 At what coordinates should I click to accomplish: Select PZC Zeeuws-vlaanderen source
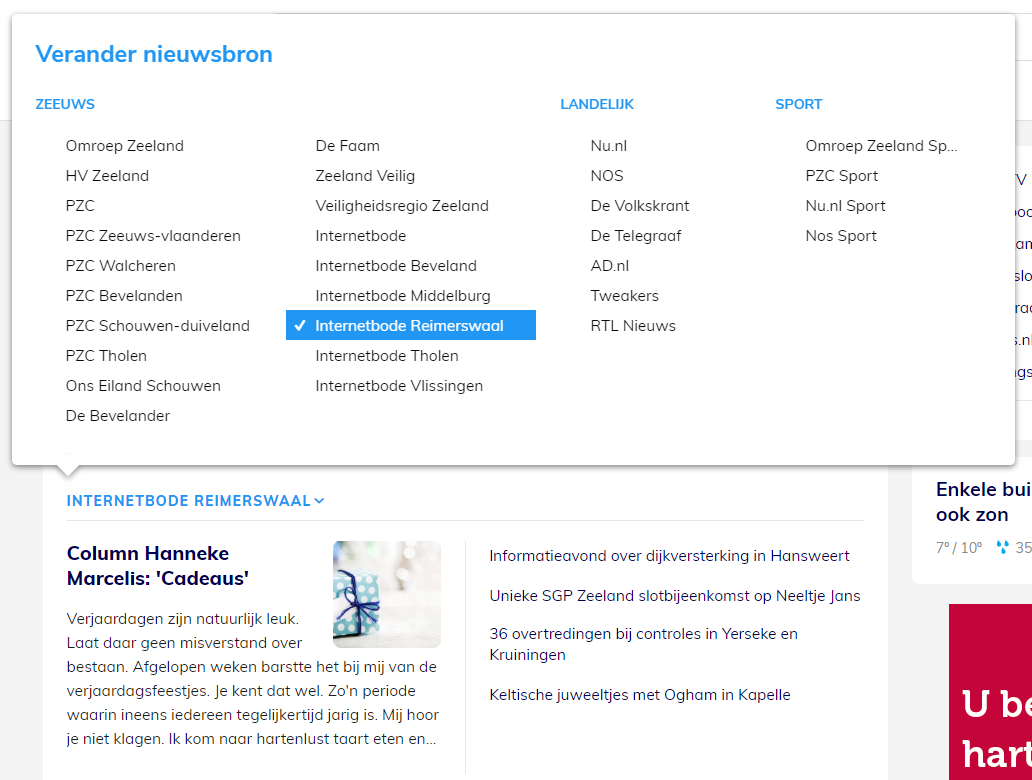[x=153, y=236]
